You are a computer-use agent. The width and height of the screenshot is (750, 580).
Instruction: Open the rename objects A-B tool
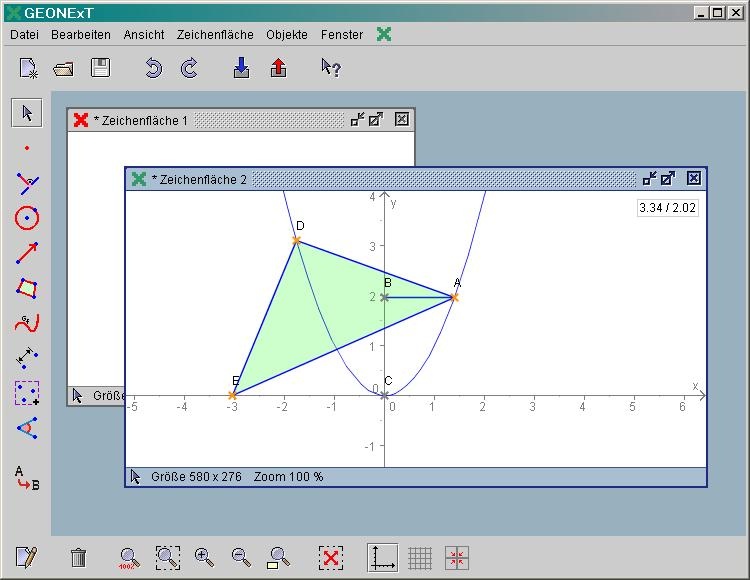(x=27, y=478)
